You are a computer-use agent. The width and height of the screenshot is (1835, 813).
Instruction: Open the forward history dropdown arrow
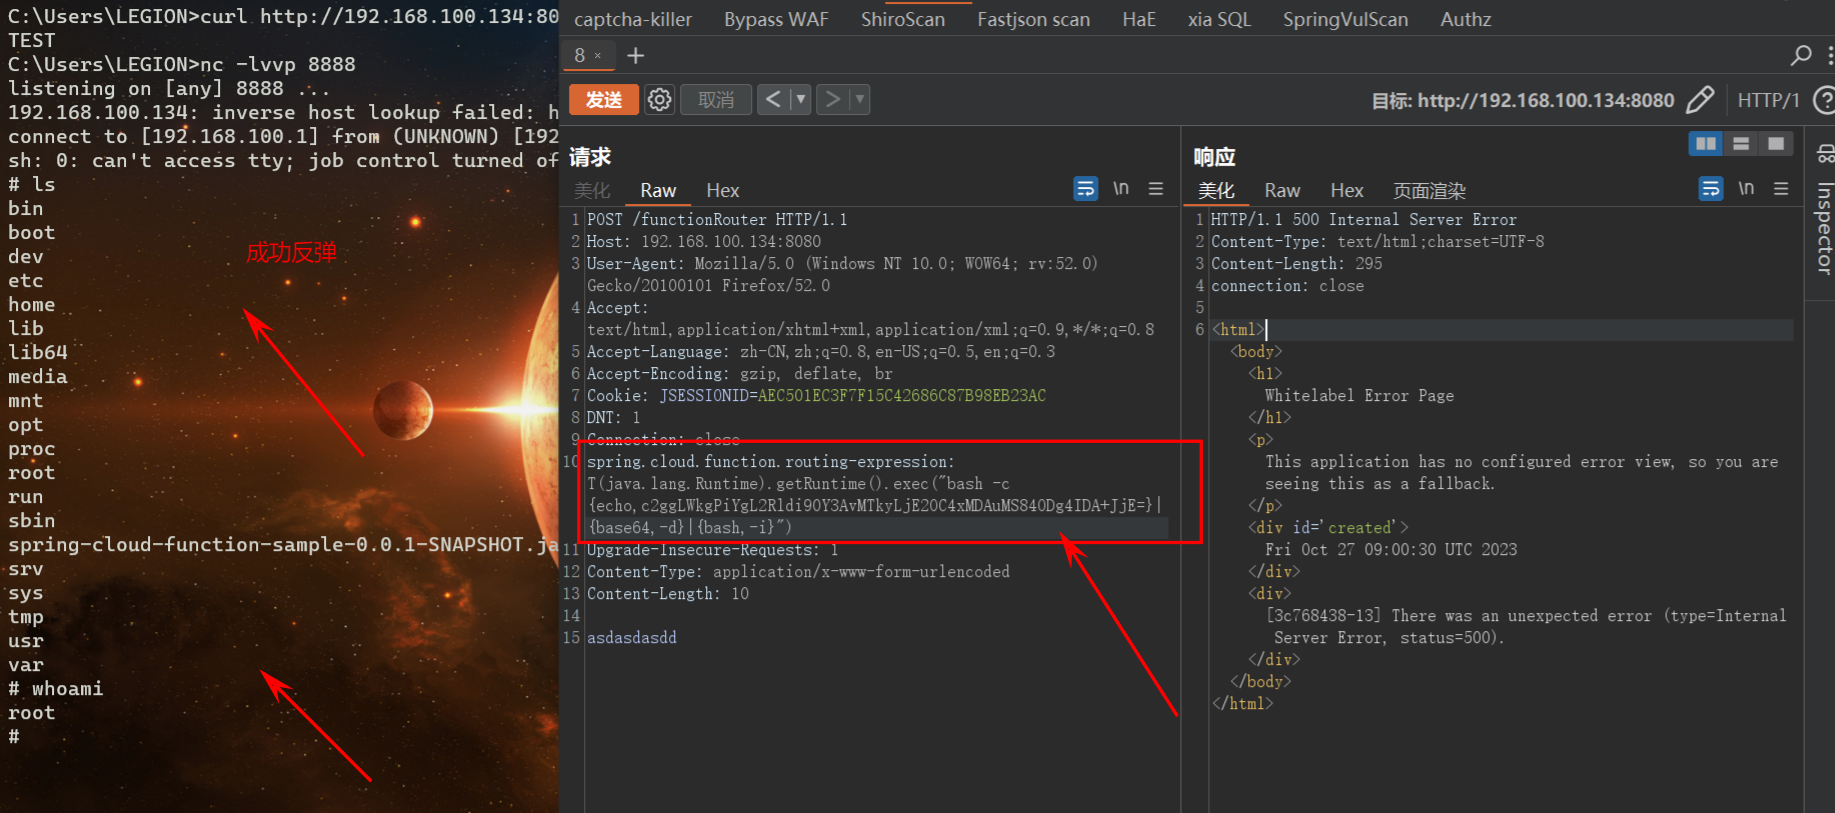[859, 100]
